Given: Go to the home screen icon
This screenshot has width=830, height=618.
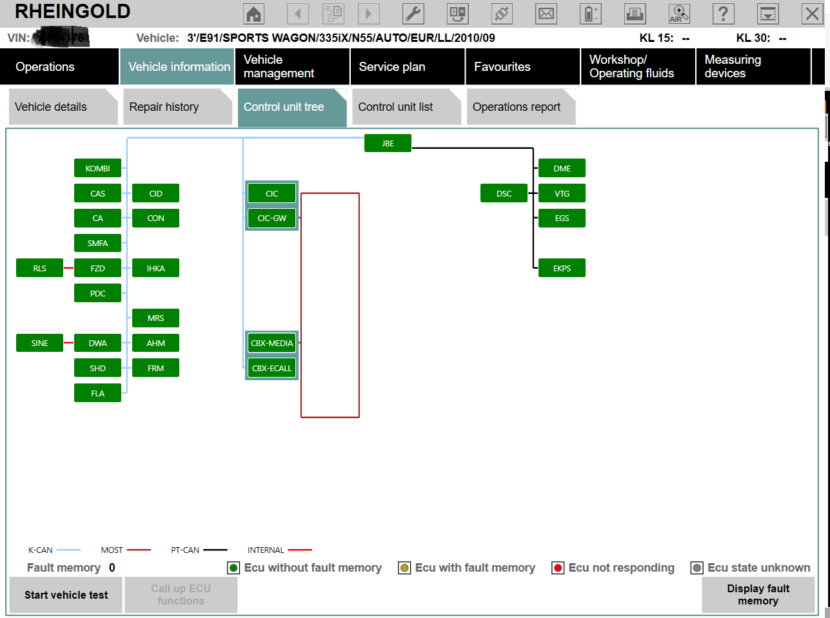Looking at the screenshot, I should [254, 14].
